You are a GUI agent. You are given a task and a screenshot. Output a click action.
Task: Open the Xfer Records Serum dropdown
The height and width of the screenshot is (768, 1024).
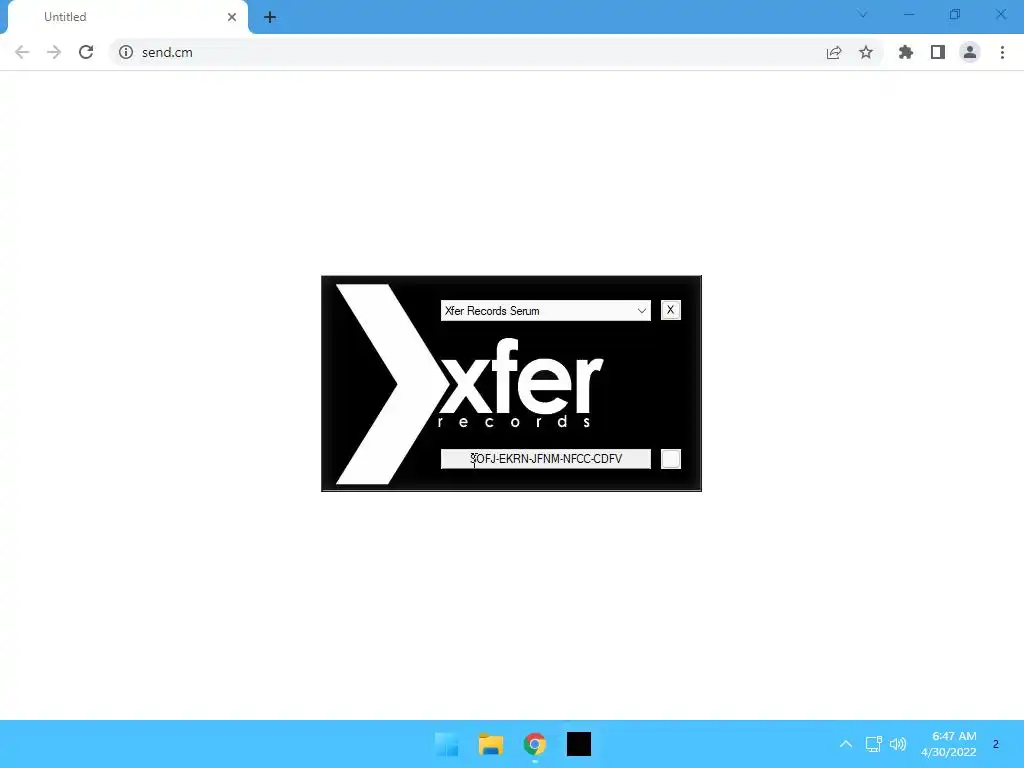coord(545,311)
